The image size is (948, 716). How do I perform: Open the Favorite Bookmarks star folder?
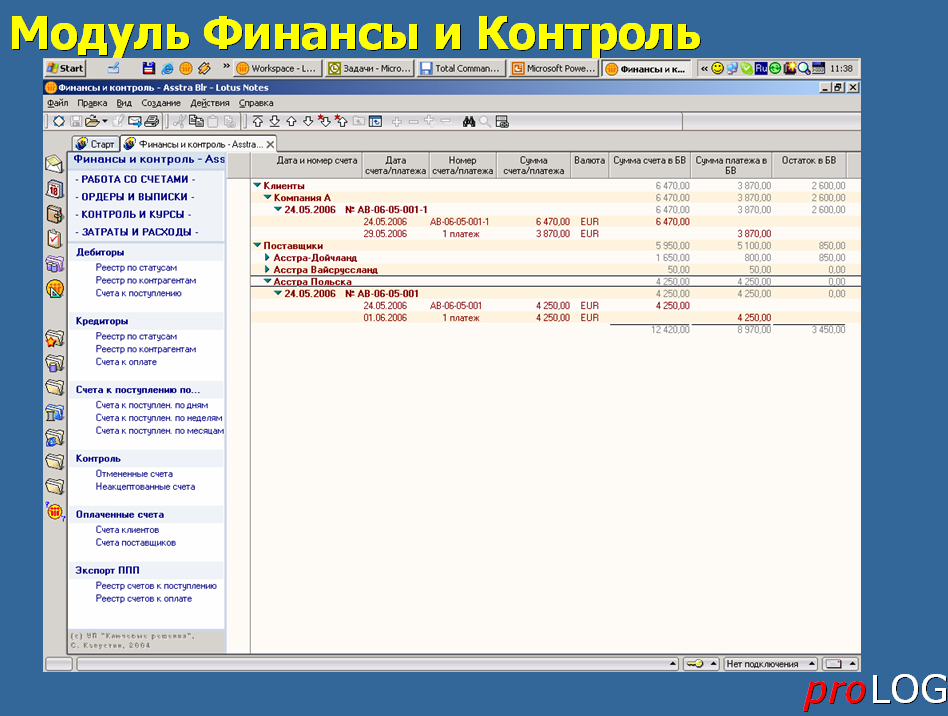coord(54,338)
